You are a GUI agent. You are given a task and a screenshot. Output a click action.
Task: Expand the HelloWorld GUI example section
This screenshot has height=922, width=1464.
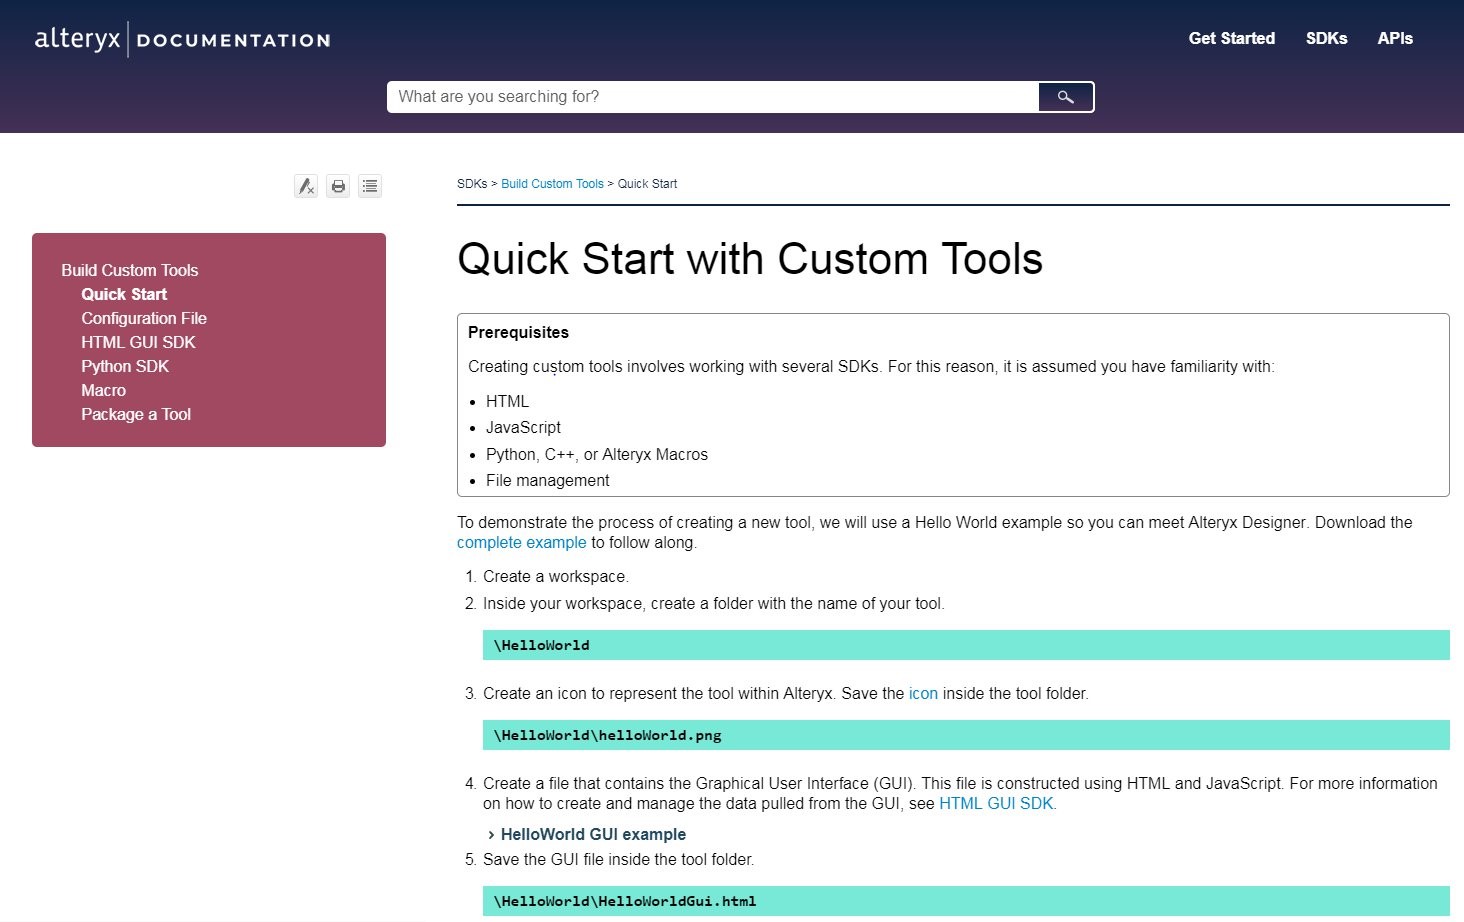(592, 834)
